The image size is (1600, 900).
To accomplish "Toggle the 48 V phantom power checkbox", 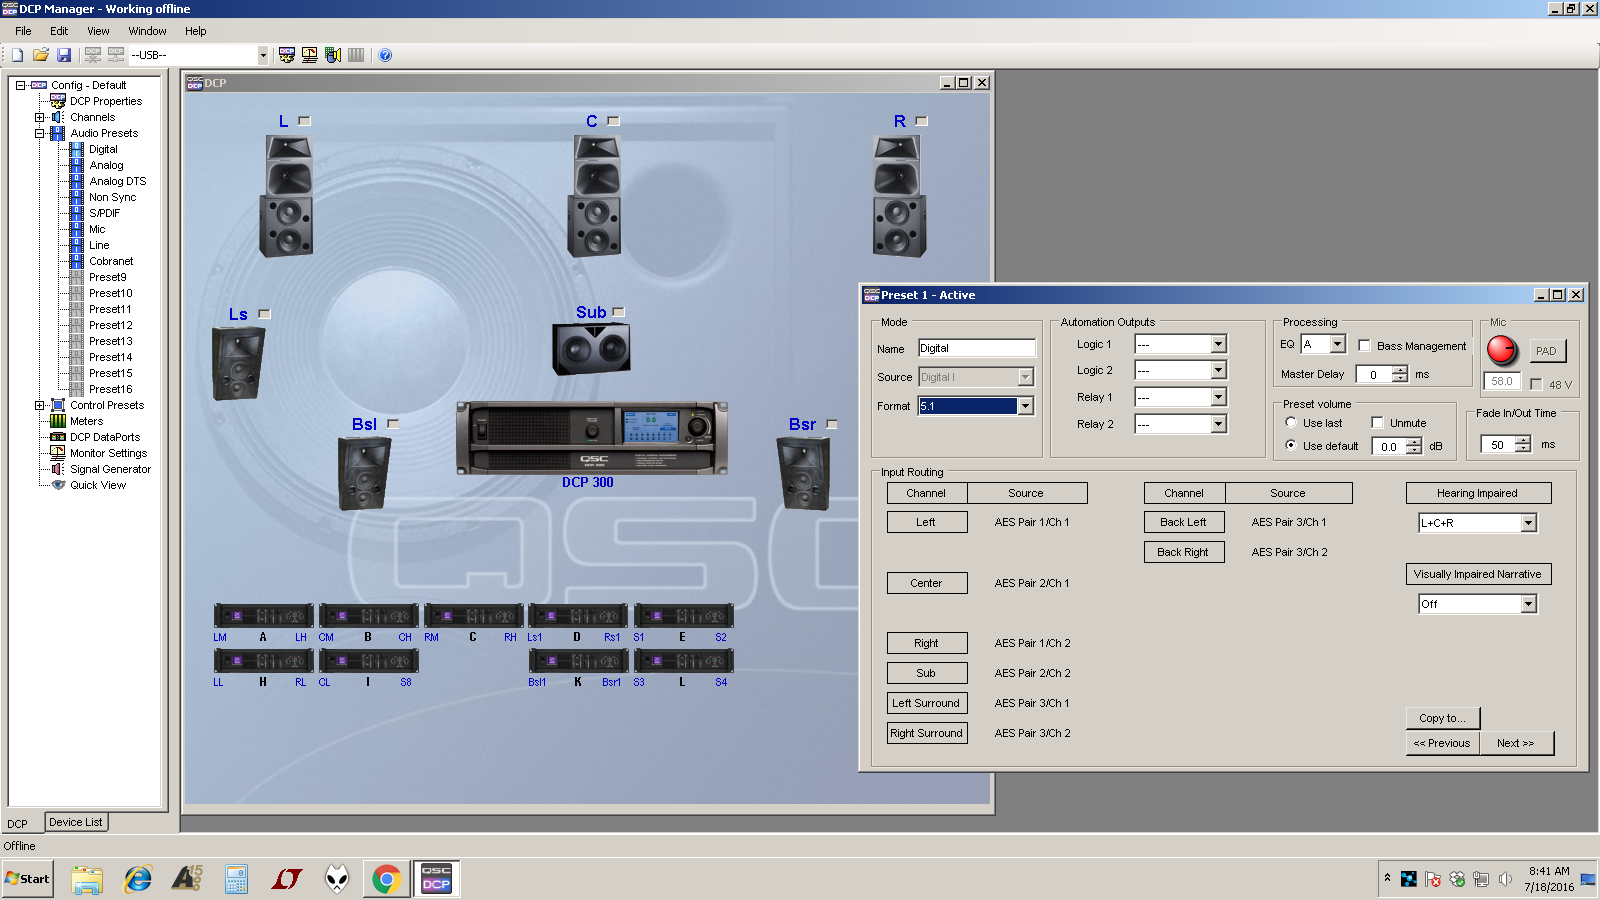I will pos(1536,384).
